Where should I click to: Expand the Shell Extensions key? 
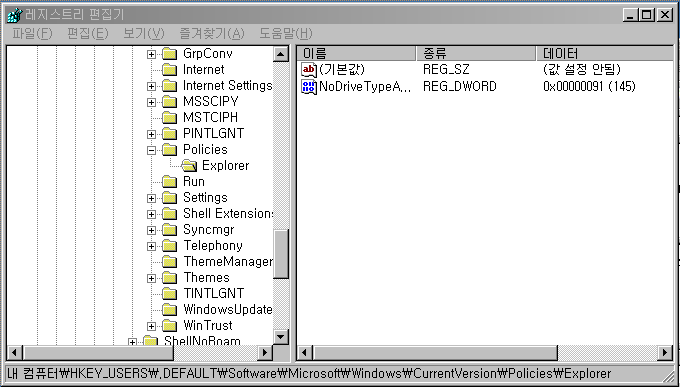[x=151, y=214]
